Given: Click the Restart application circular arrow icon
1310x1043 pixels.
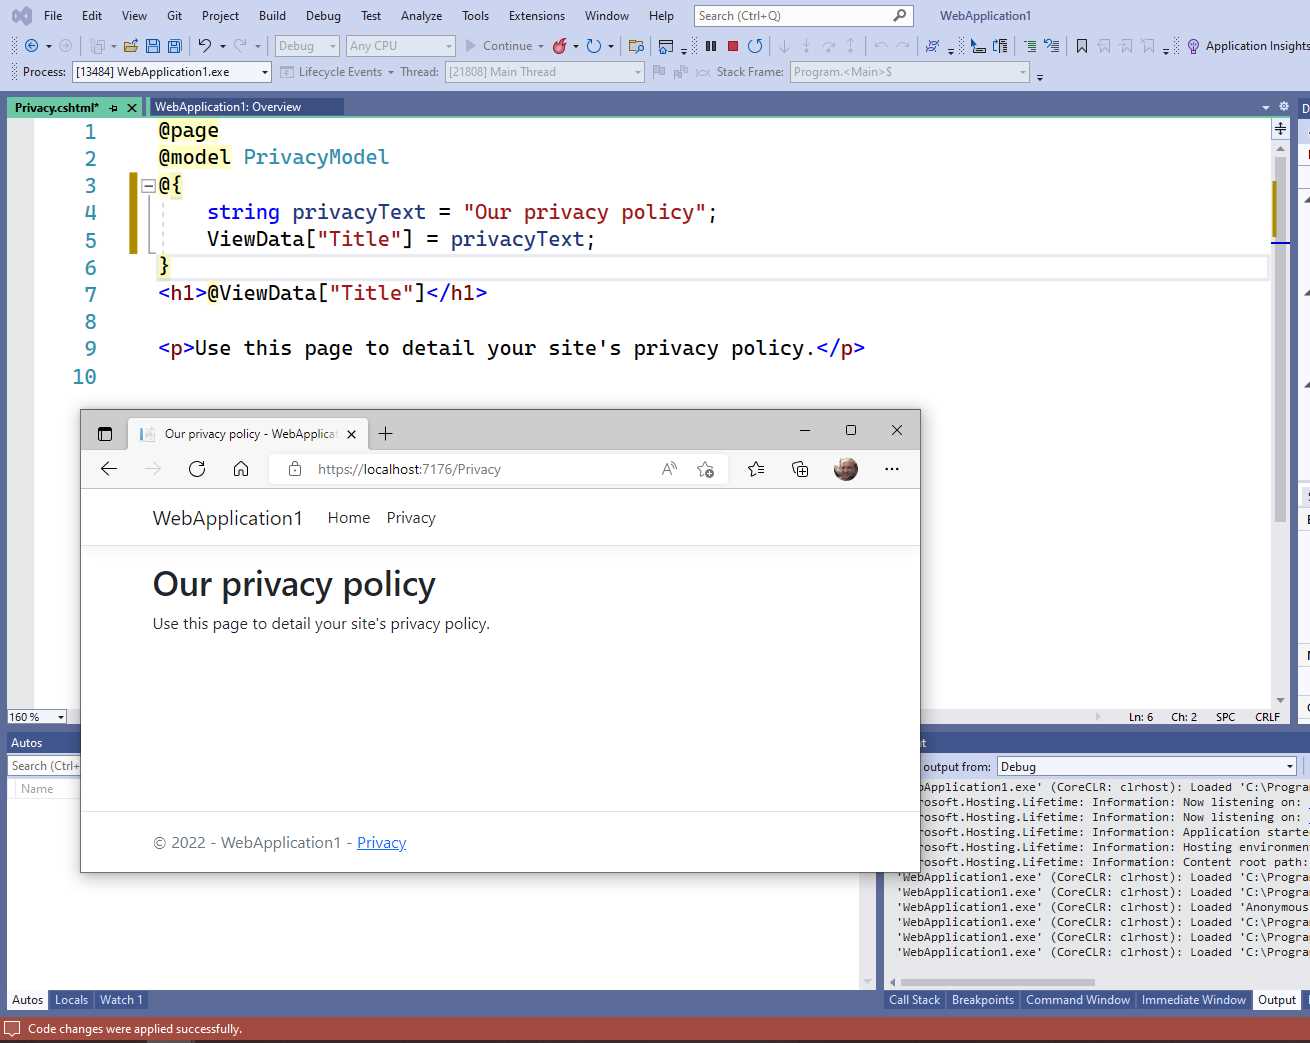Looking at the screenshot, I should tap(594, 46).
